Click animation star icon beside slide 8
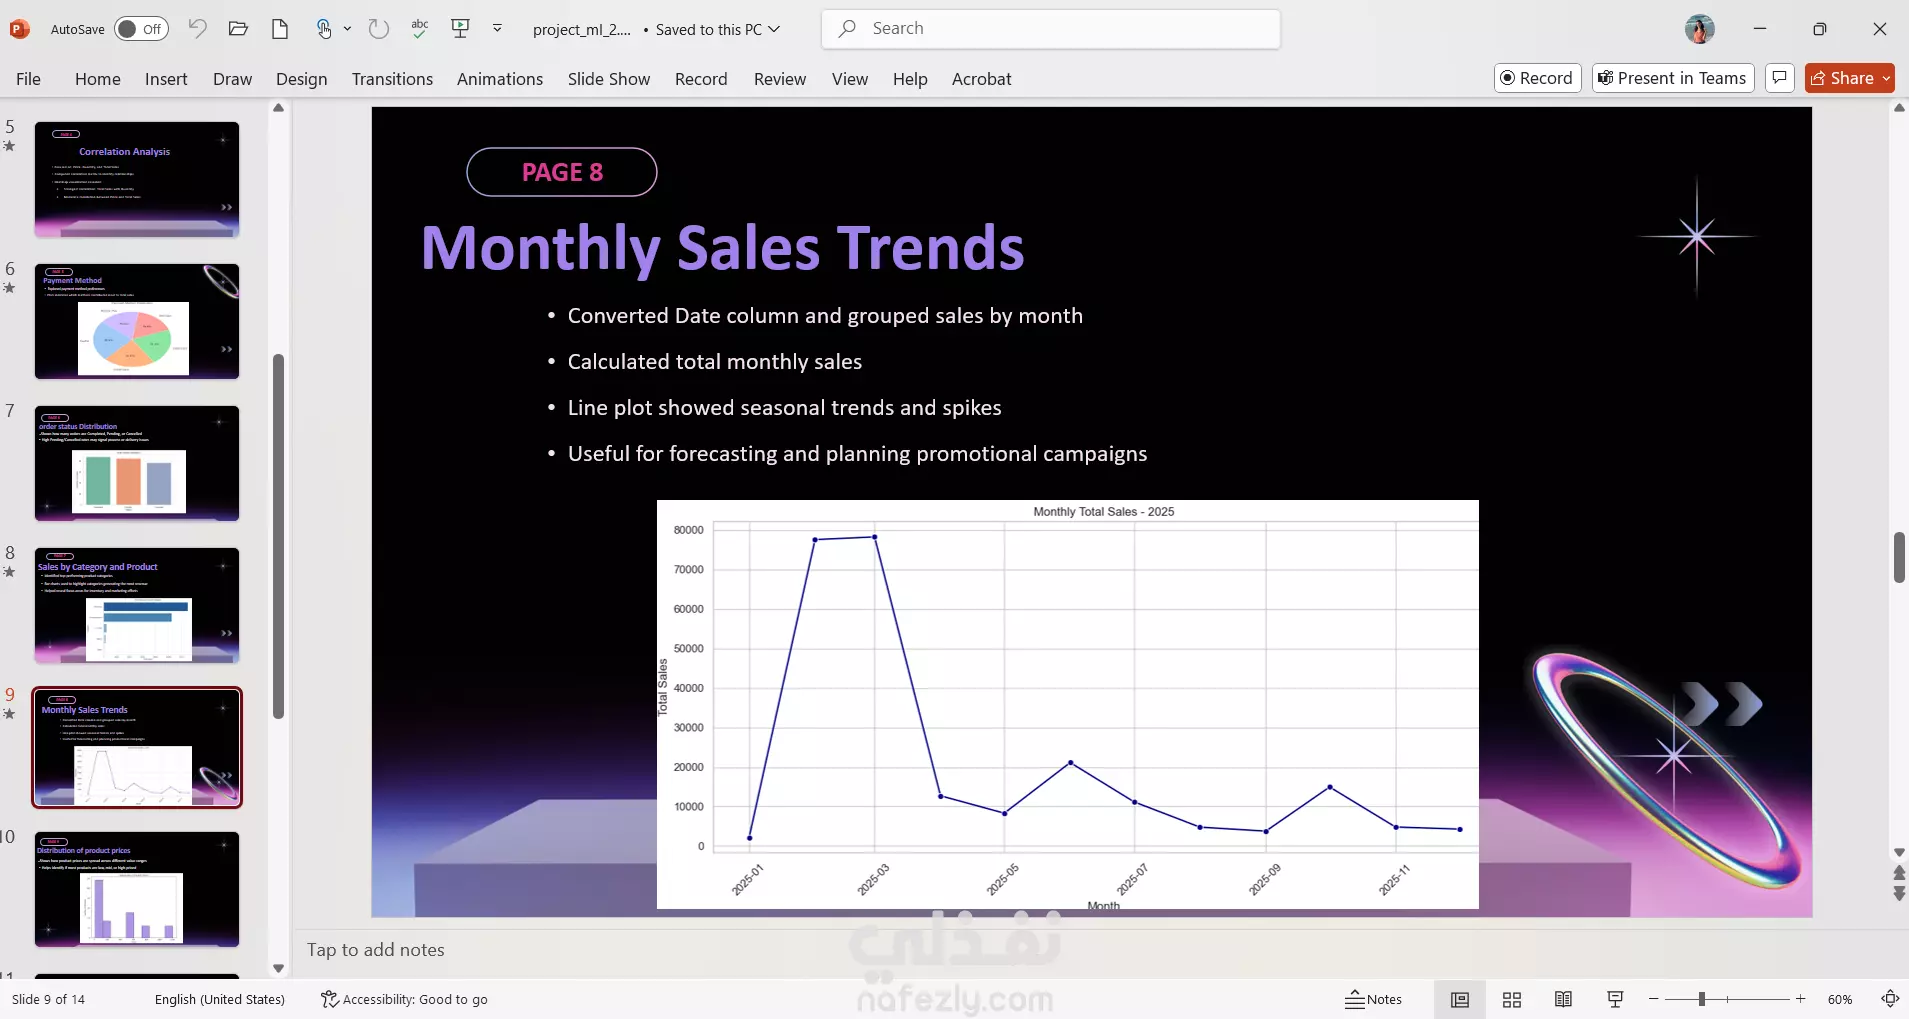Image resolution: width=1909 pixels, height=1019 pixels. pos(10,572)
